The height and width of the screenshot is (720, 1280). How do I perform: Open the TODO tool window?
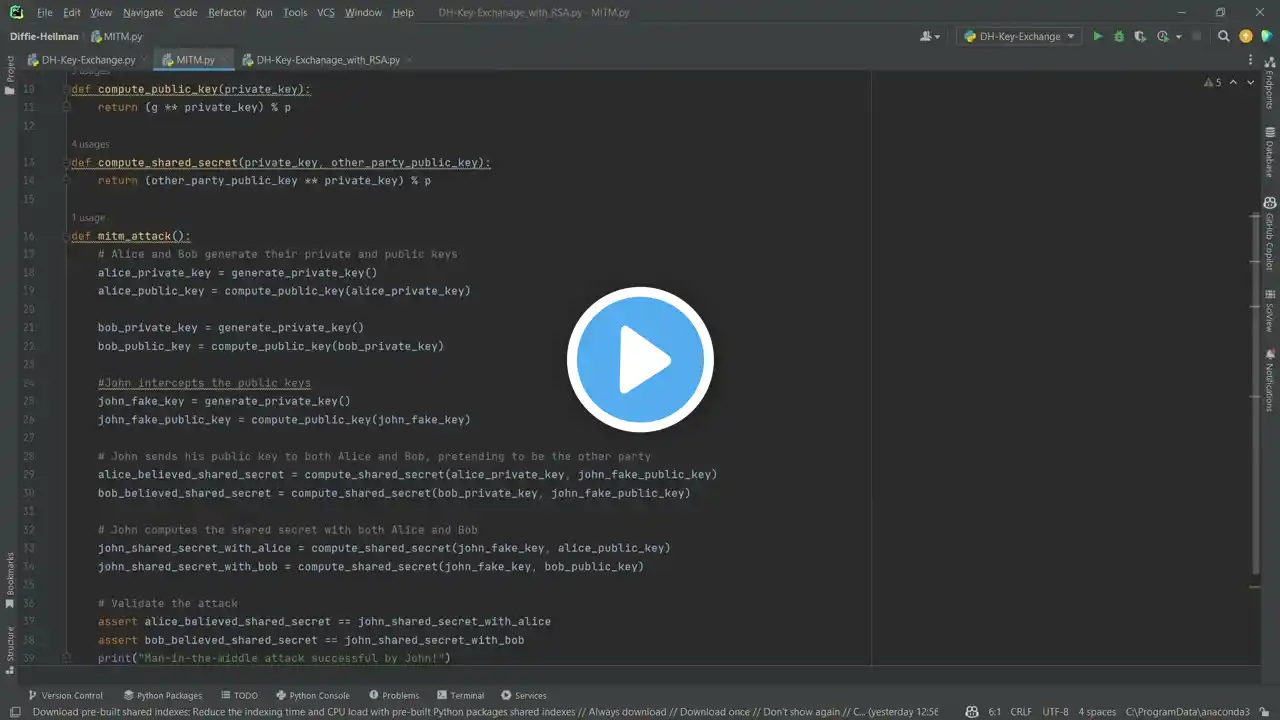click(x=239, y=695)
